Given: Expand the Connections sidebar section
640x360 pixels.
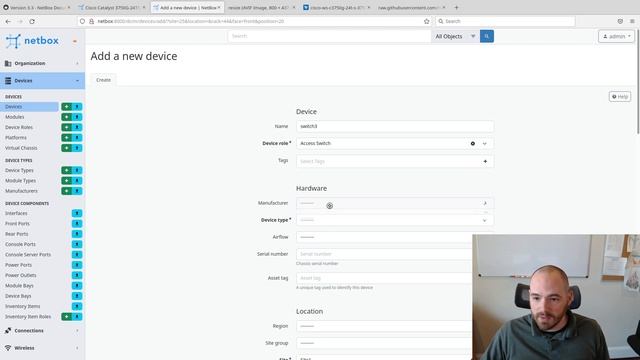Looking at the screenshot, I should tap(42, 331).
